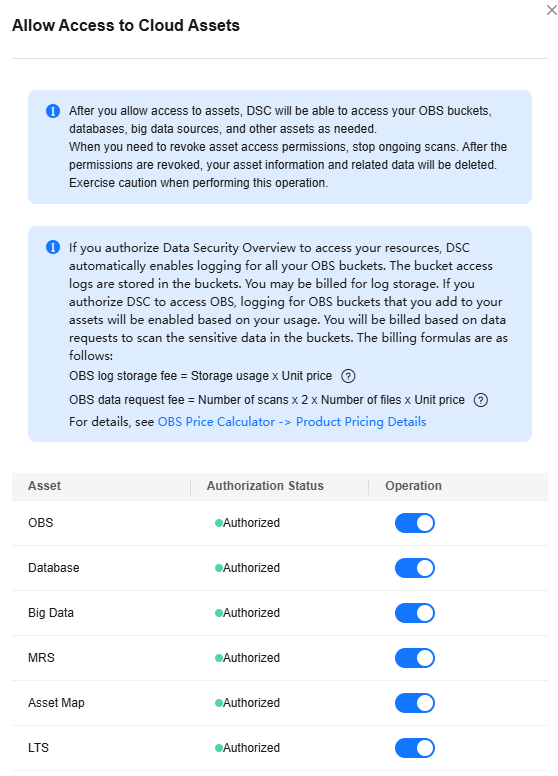
Task: Click the green status dot for MRS
Action: [x=219, y=658]
